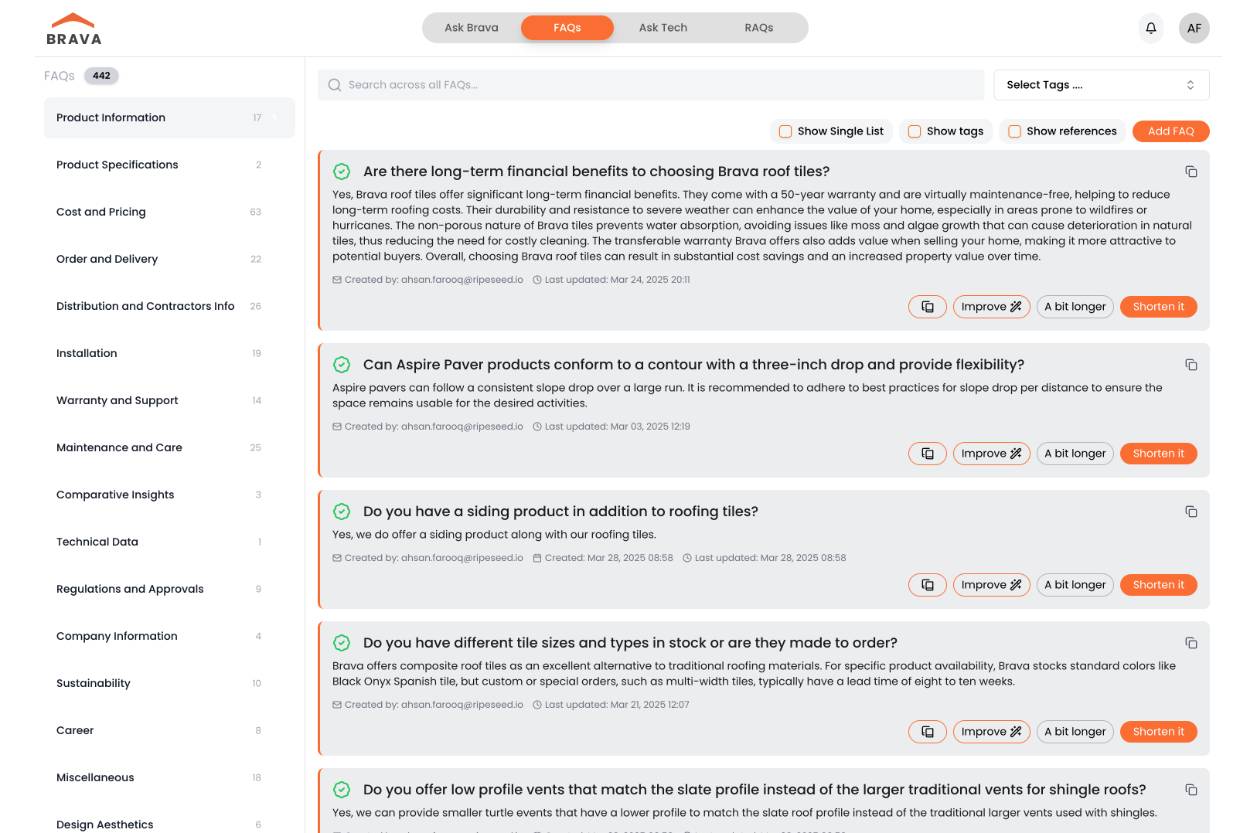This screenshot has height=833, width=1257.
Task: Click green check icon of siding product FAQ
Action: coord(342,511)
